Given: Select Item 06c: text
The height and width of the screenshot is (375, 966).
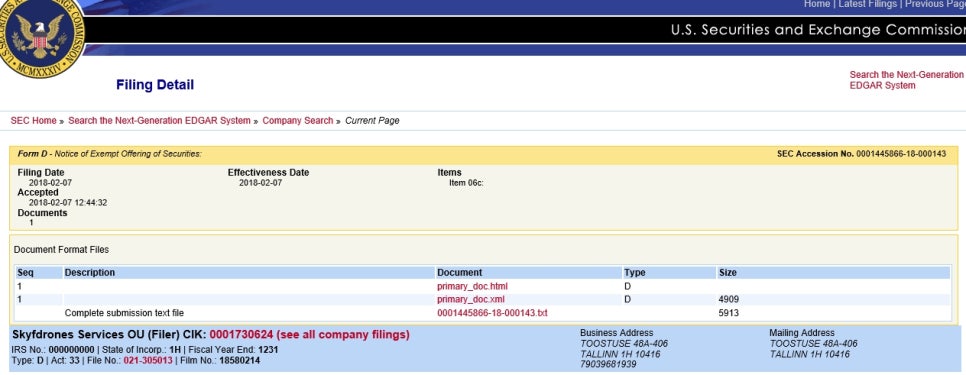Looking at the screenshot, I should tap(466, 183).
